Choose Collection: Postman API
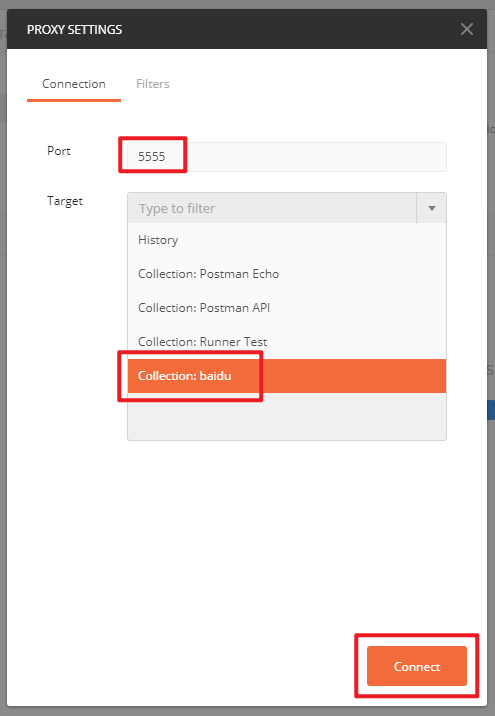 click(287, 308)
